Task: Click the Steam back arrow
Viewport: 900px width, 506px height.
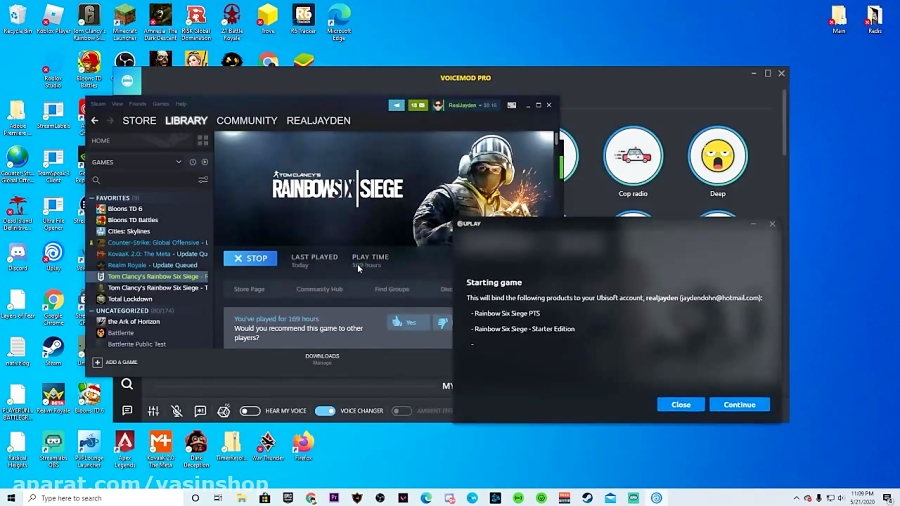Action: 95,121
